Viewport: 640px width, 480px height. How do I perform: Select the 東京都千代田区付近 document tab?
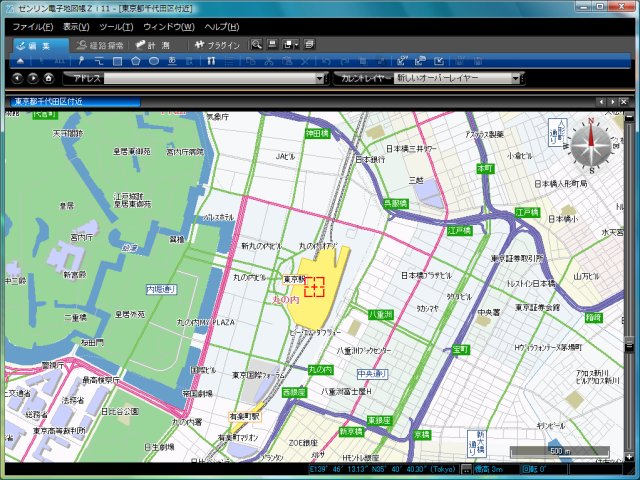pos(73,102)
